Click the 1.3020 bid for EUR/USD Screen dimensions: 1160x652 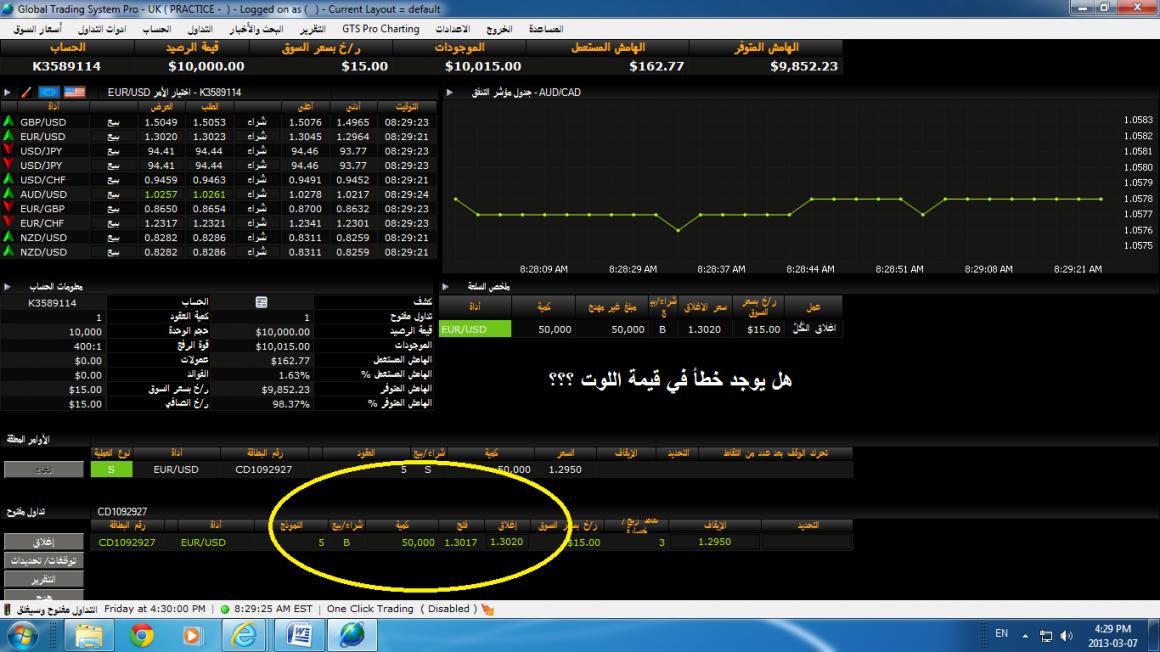click(x=161, y=136)
